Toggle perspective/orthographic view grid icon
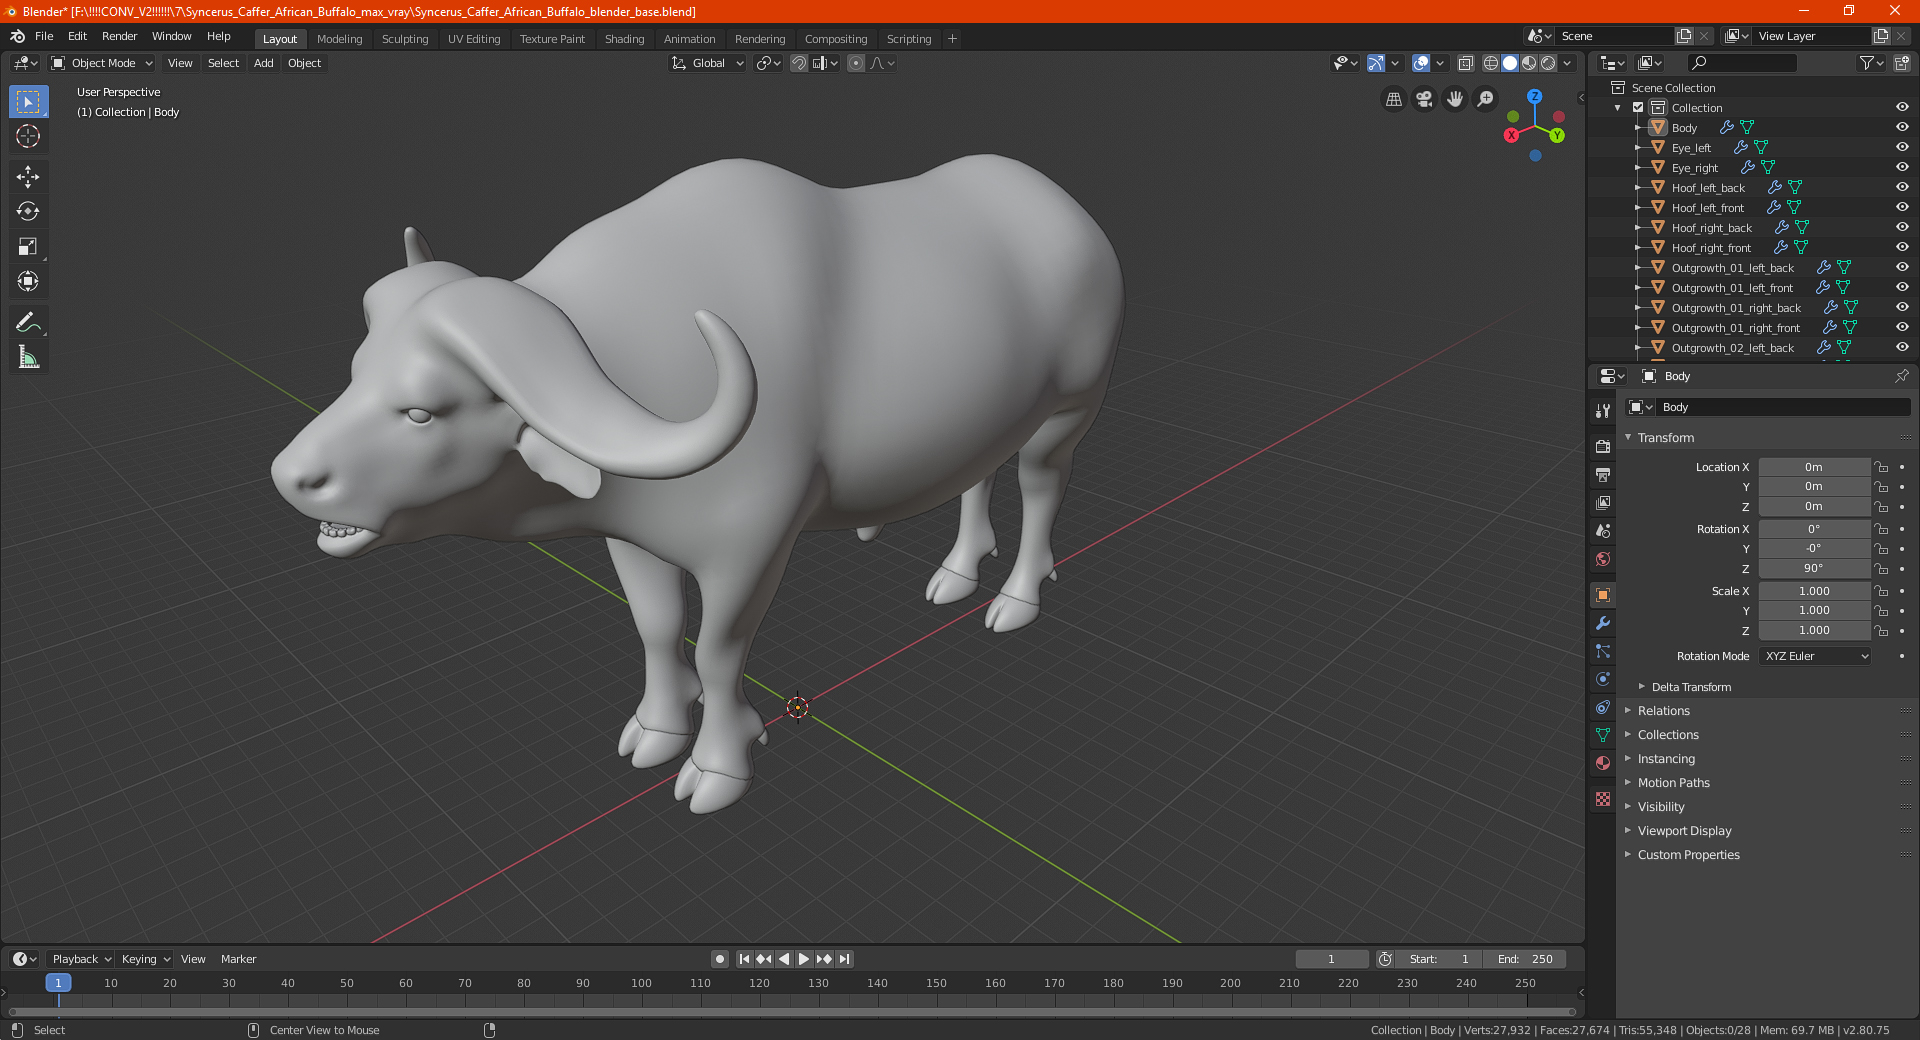The height and width of the screenshot is (1040, 1920). point(1394,99)
